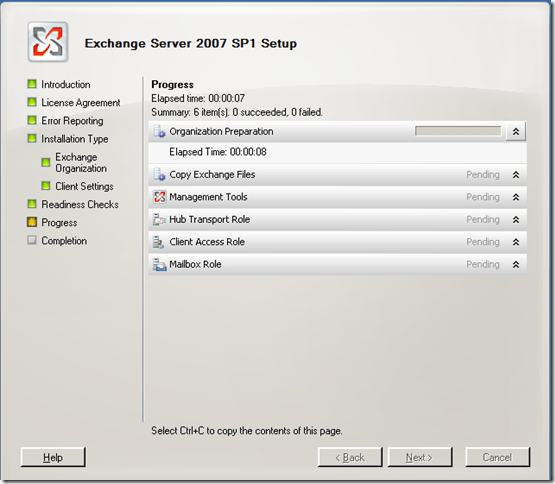
Task: Expand the Mailbox Role section
Action: pos(516,264)
